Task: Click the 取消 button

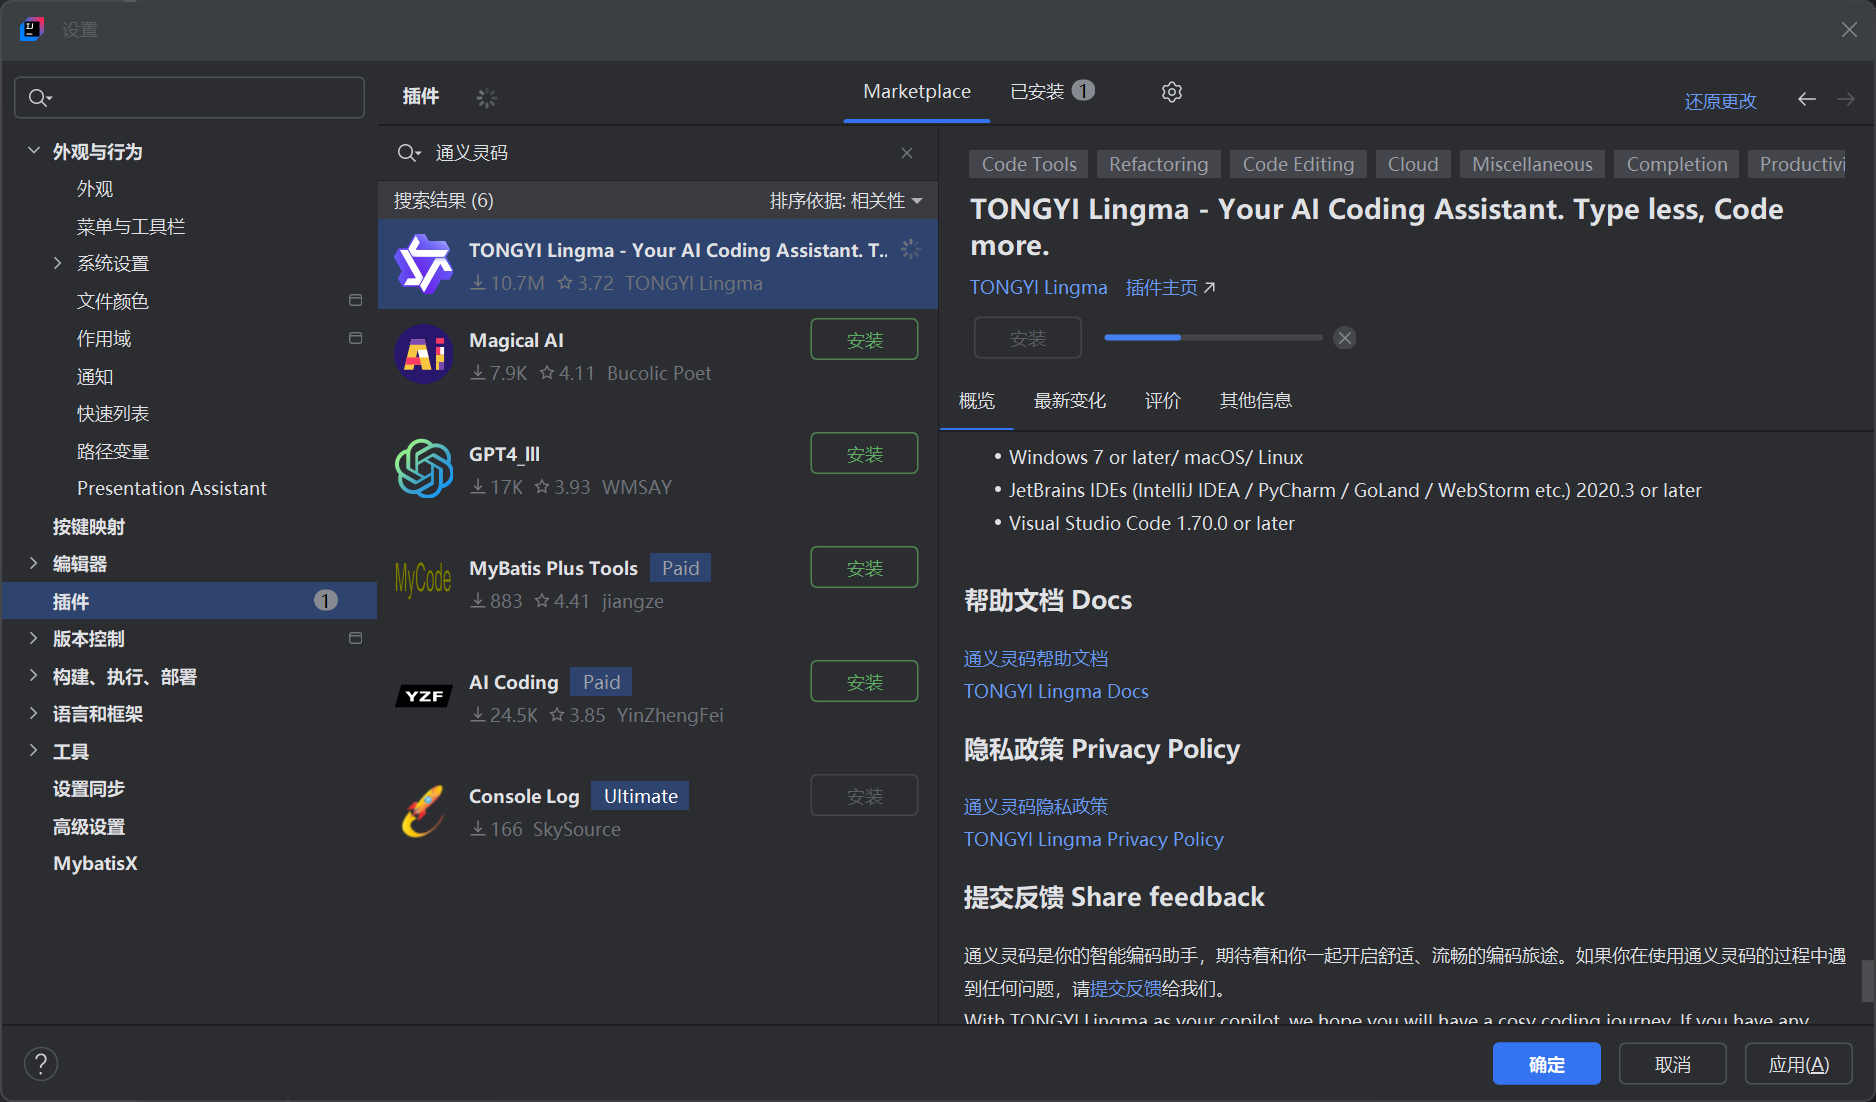Action: pos(1672,1064)
